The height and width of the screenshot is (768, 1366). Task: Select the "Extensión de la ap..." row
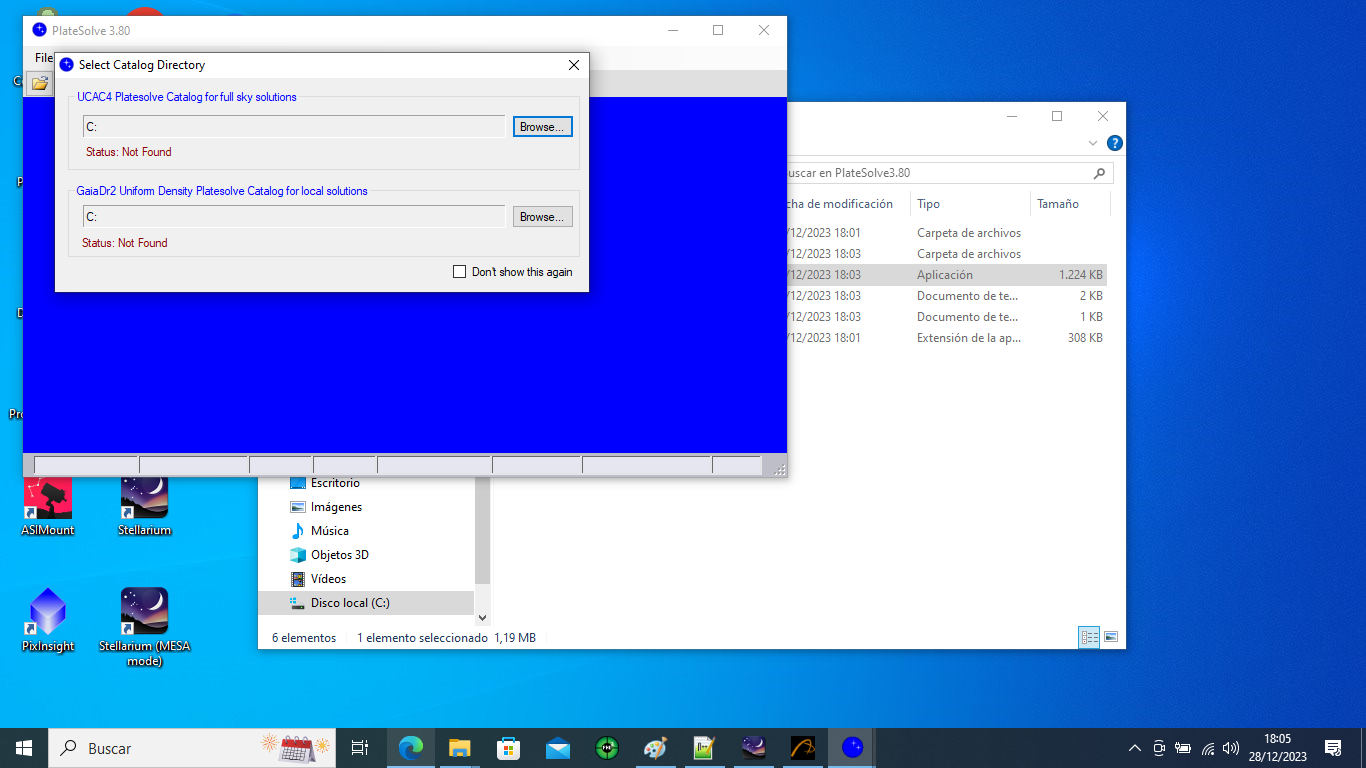[x=947, y=338]
